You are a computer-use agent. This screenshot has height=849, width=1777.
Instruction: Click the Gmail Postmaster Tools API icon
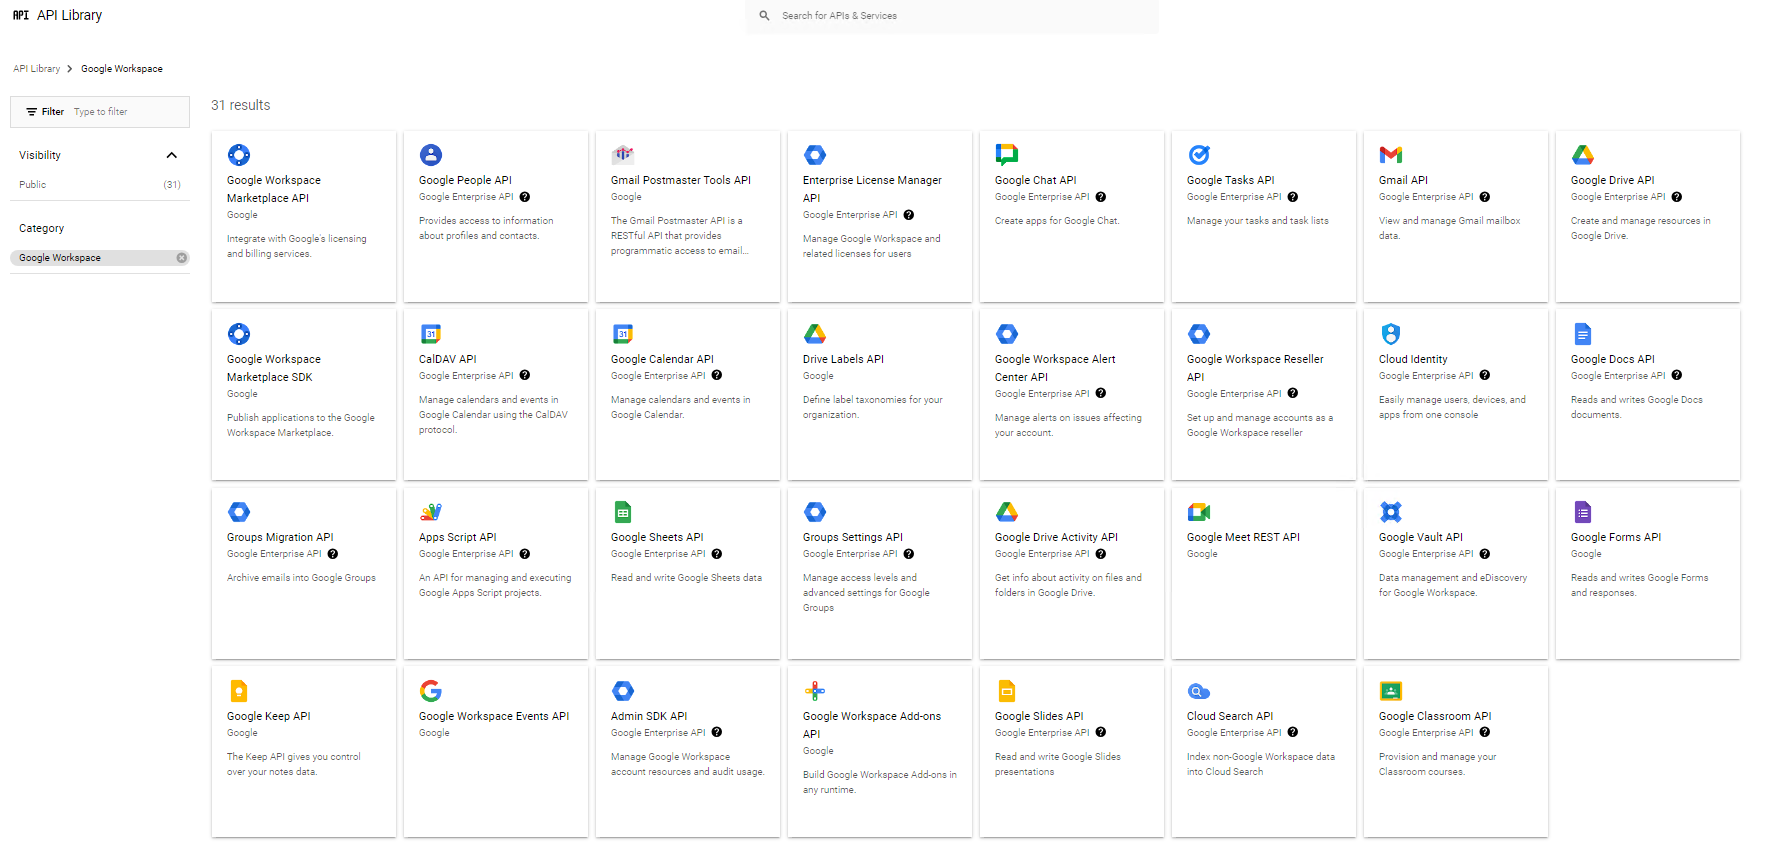[623, 155]
